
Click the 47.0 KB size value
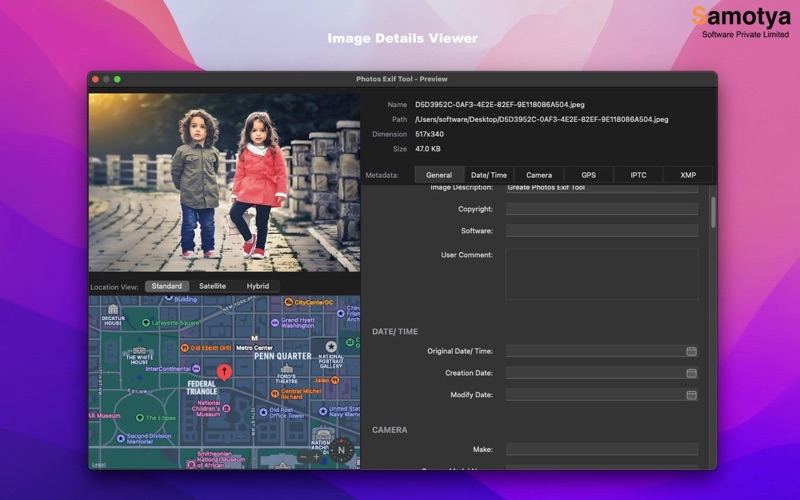428,149
